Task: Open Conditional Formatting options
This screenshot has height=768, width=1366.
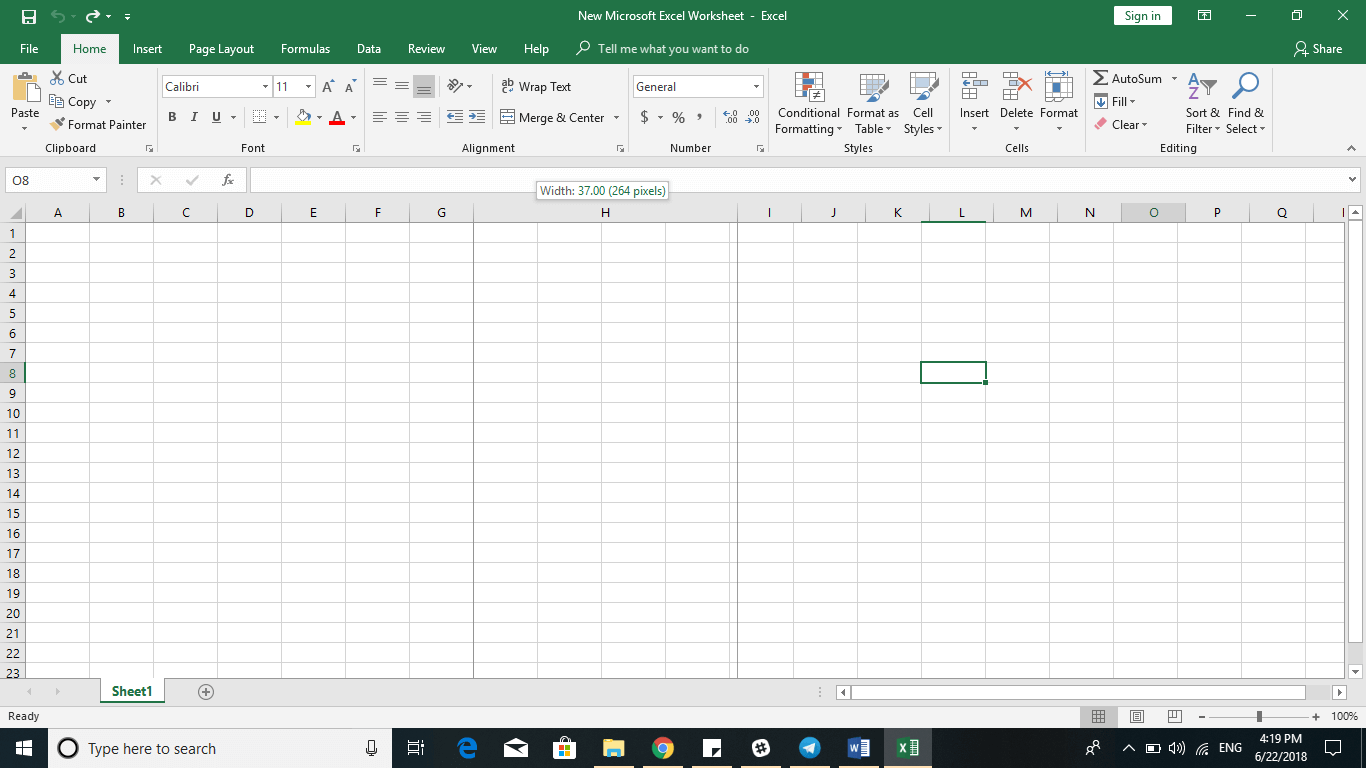Action: (x=808, y=105)
